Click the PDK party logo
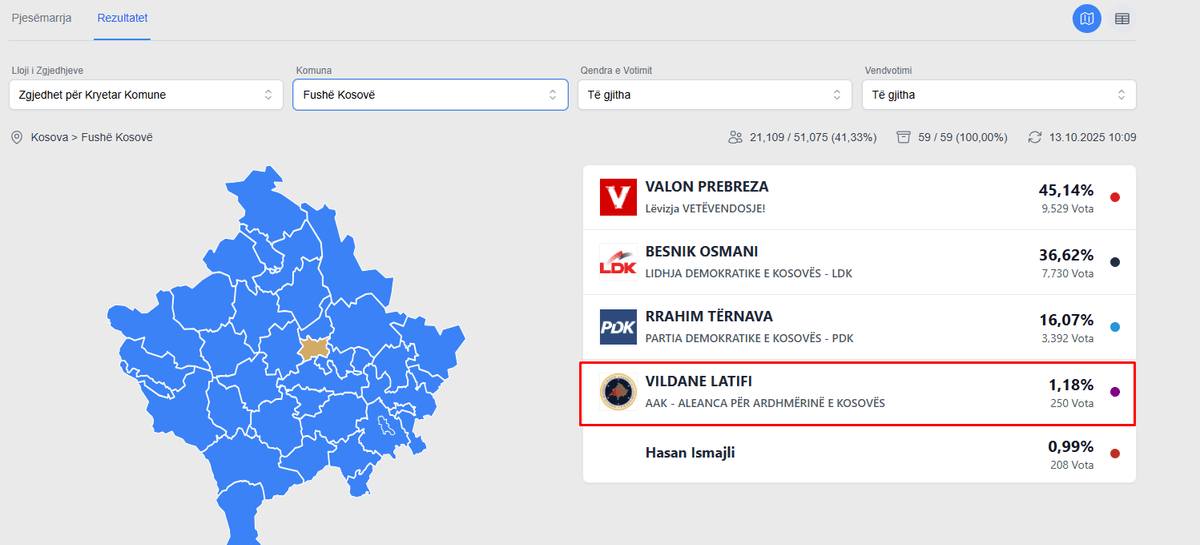Viewport: 1200px width, 545px height. coord(618,327)
